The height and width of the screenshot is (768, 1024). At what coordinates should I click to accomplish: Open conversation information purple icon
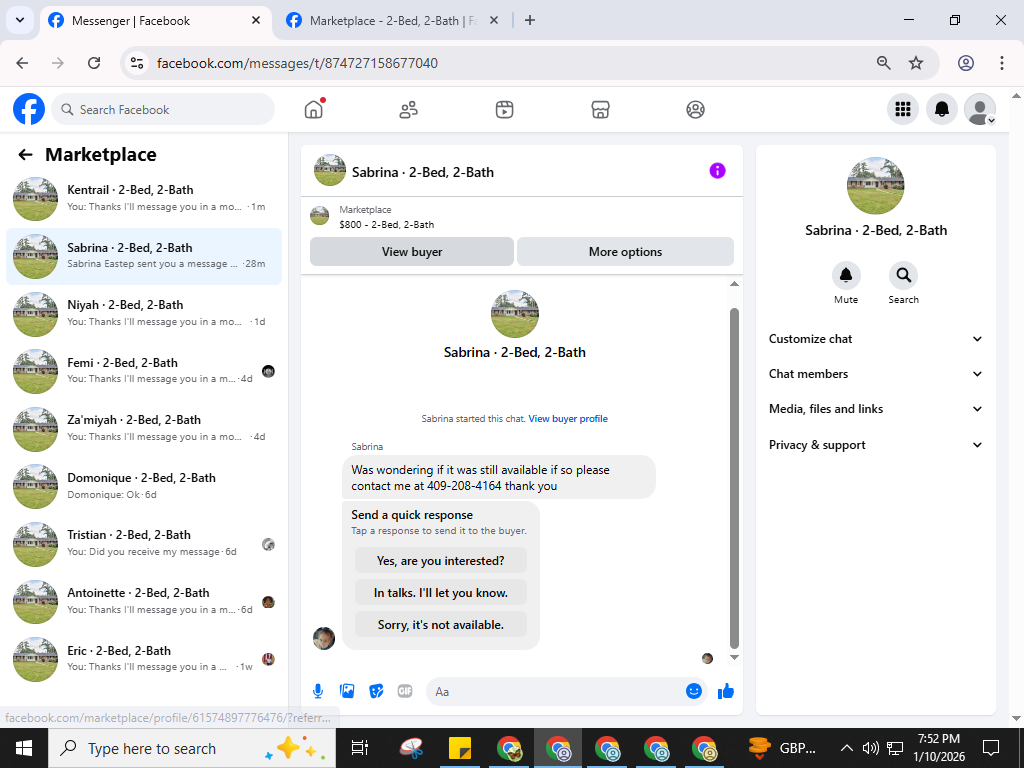click(717, 171)
